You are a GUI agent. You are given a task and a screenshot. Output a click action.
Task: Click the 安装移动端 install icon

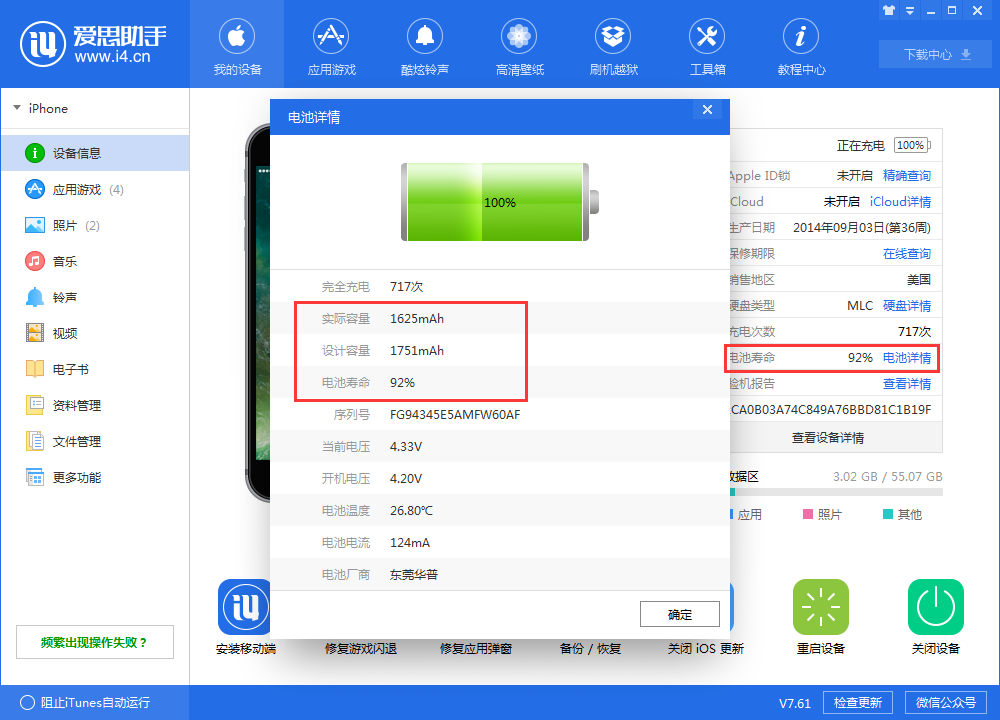pos(243,607)
